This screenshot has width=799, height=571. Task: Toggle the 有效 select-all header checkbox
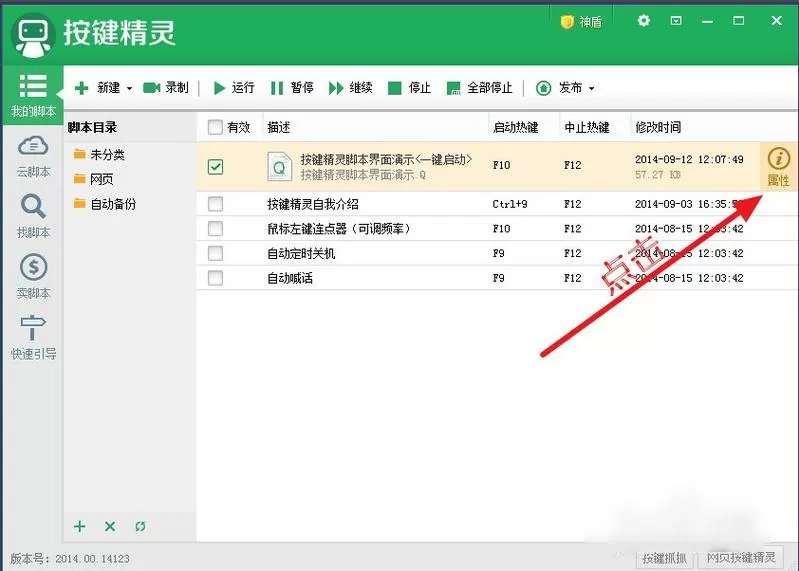215,127
